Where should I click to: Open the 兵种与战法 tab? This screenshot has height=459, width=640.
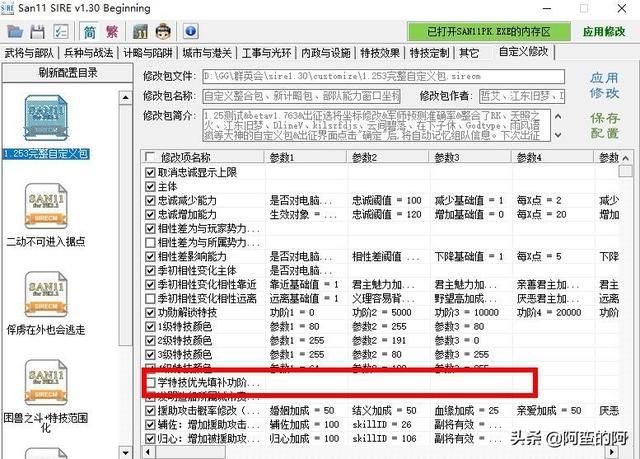pos(89,53)
